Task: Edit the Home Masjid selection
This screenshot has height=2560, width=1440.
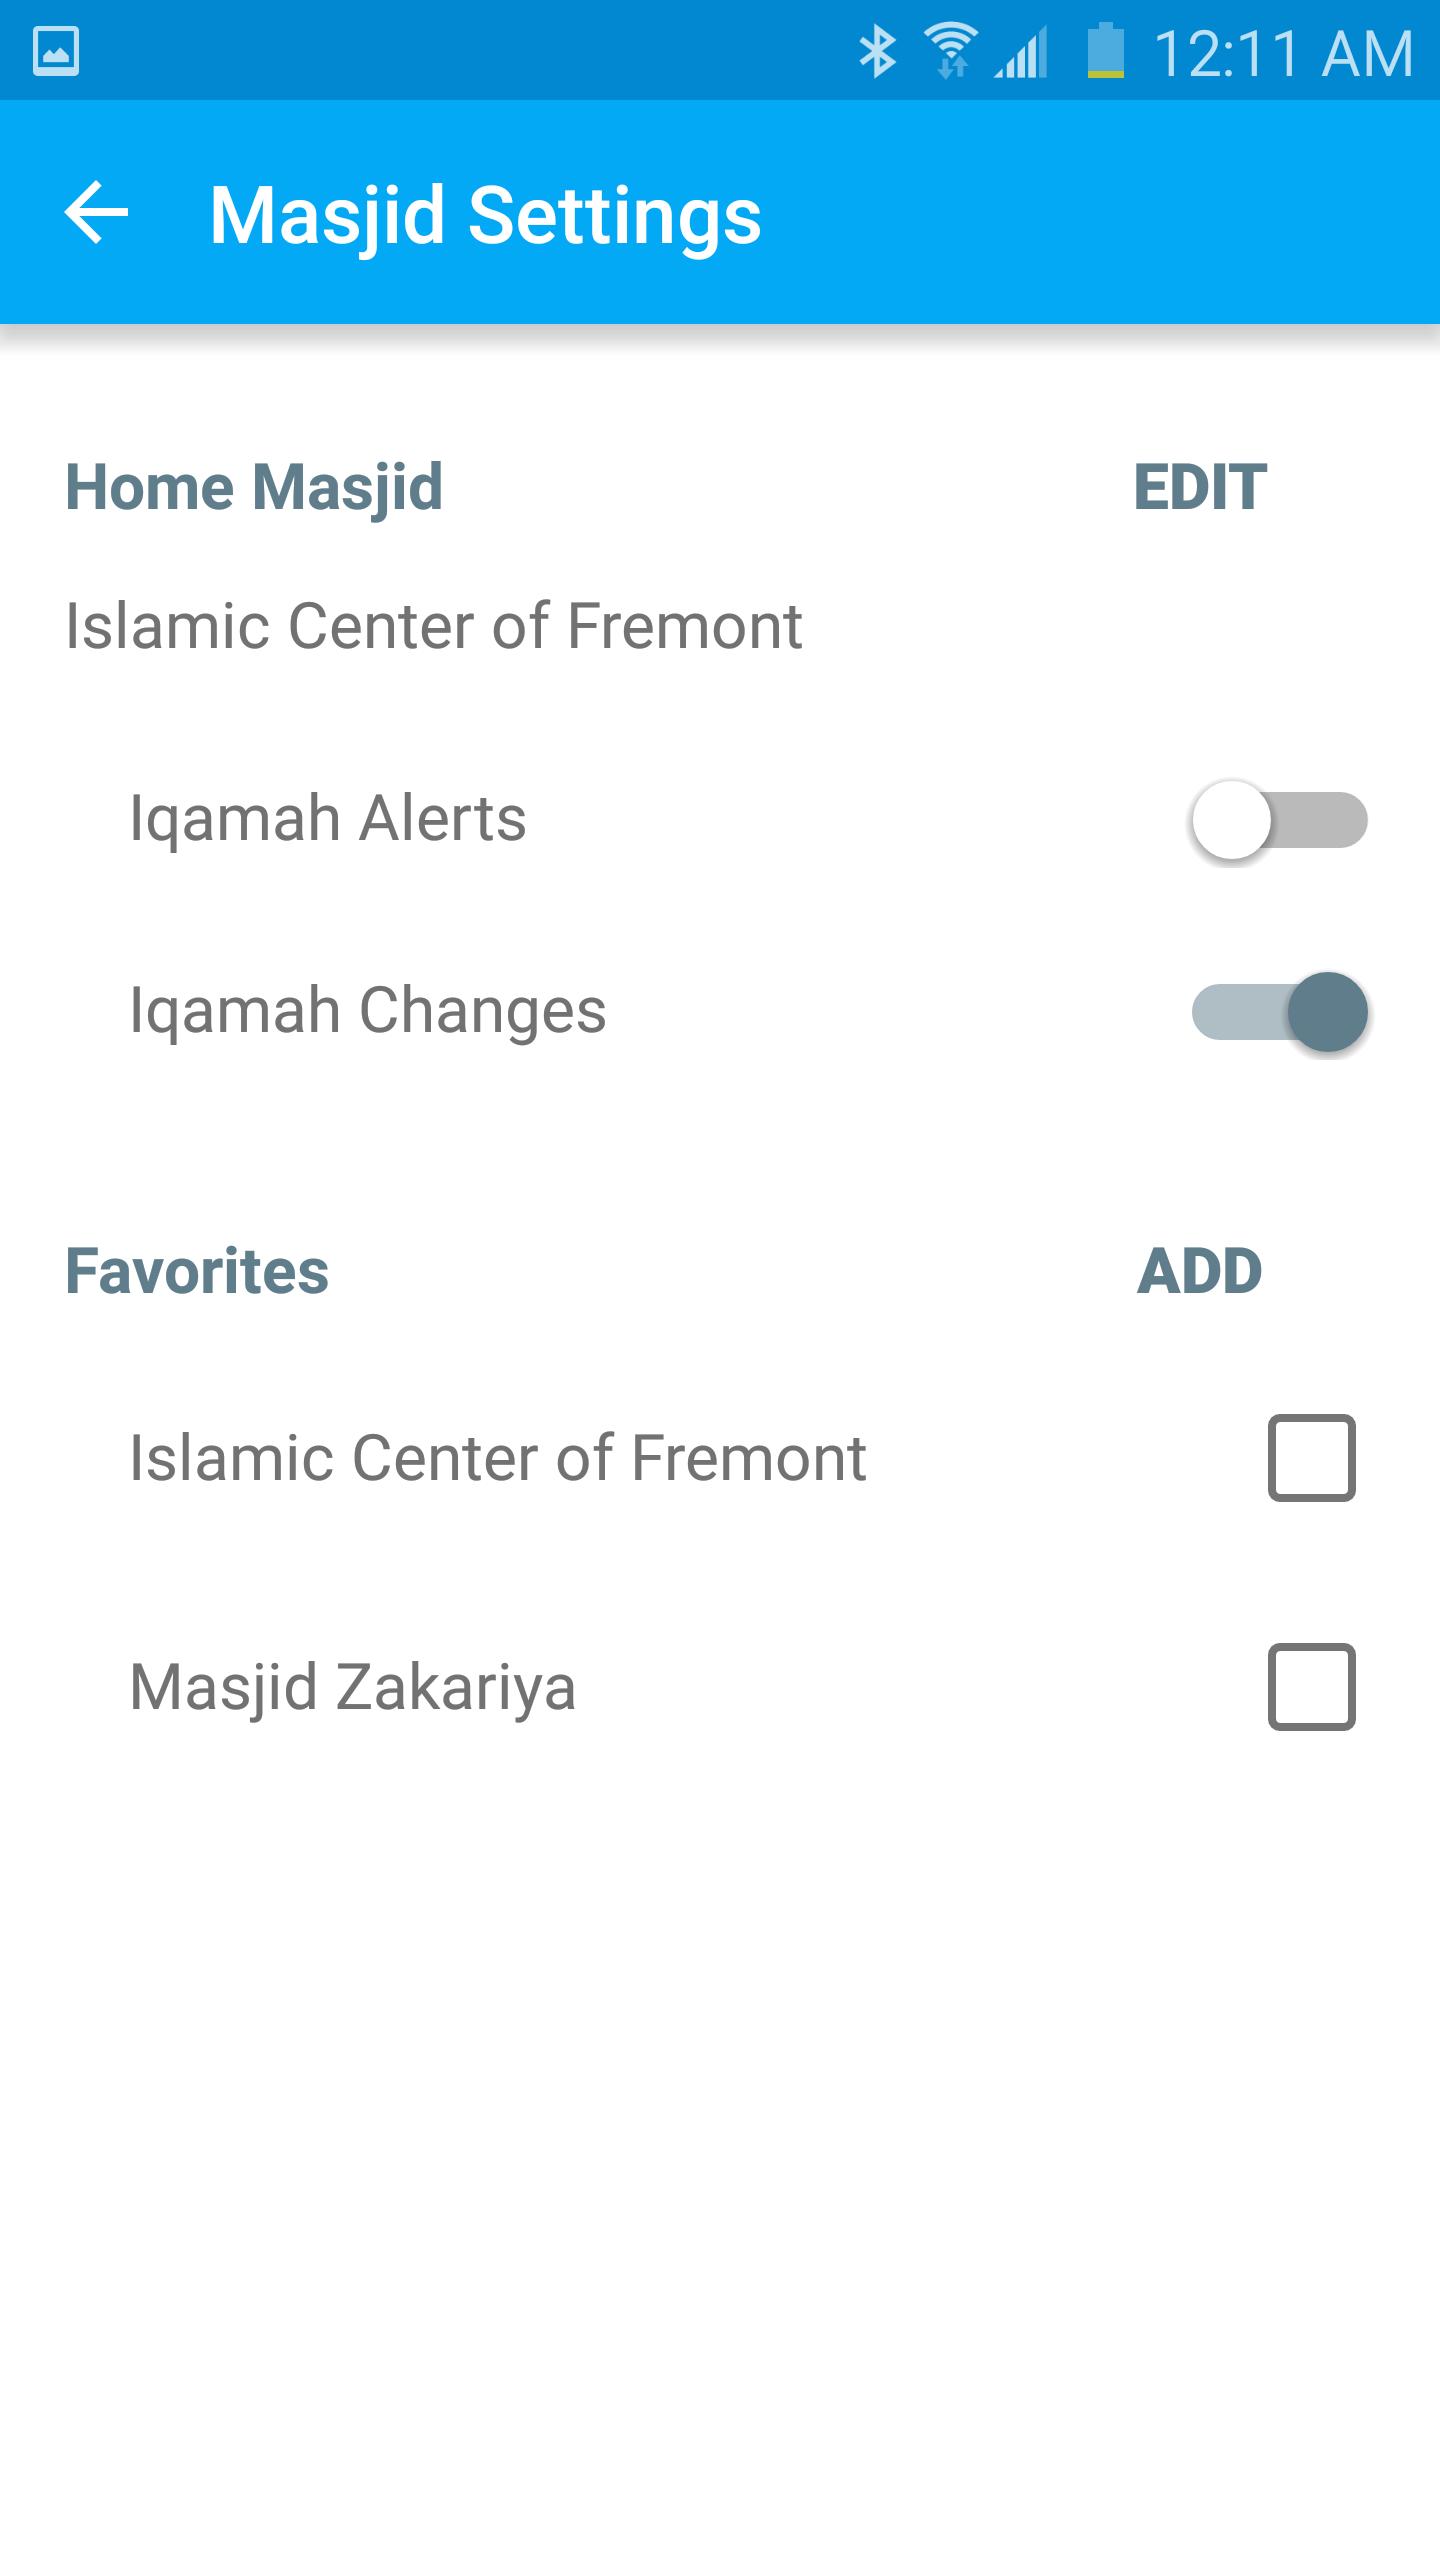Action: pyautogui.click(x=1200, y=487)
